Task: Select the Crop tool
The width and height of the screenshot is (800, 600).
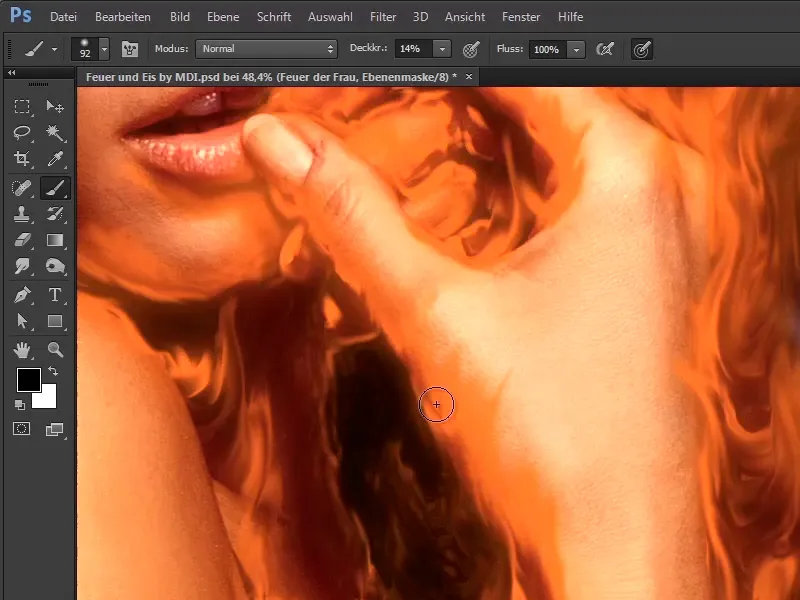Action: 21,159
